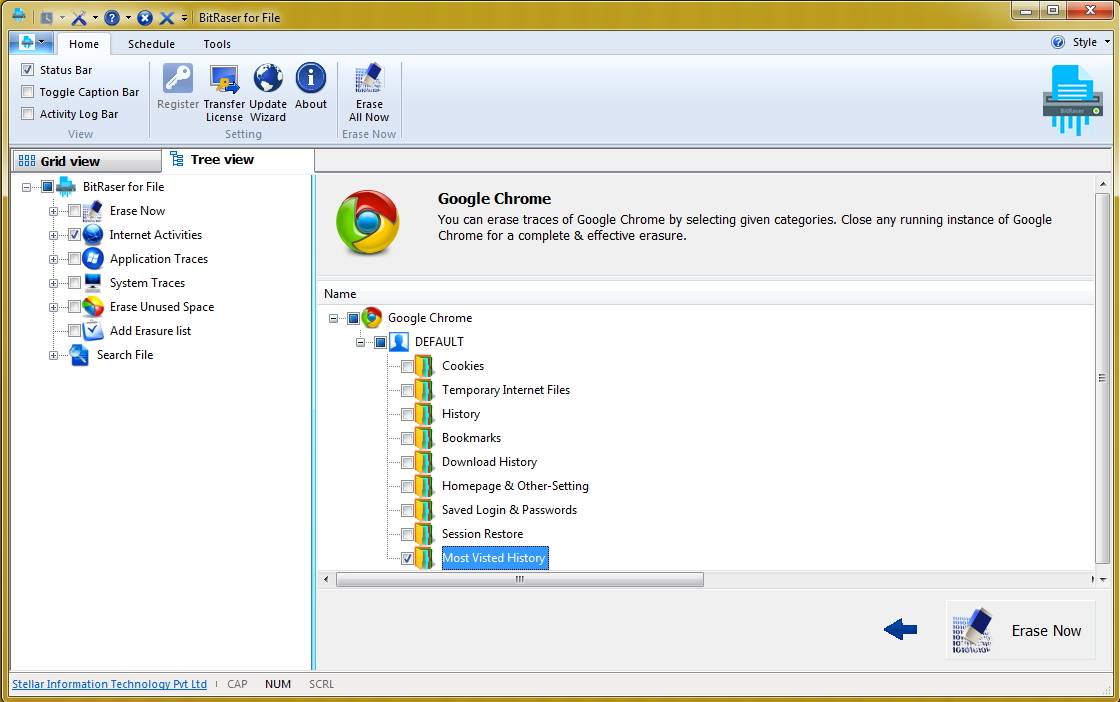Expand the Erase Unused Space node
1120x702 pixels.
(x=54, y=307)
